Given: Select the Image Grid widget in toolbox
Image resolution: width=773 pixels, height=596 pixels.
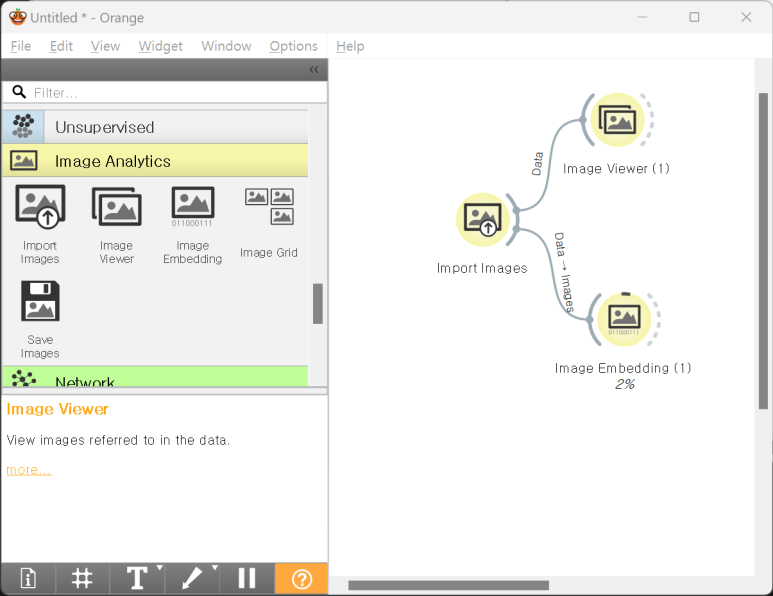Looking at the screenshot, I should [269, 222].
